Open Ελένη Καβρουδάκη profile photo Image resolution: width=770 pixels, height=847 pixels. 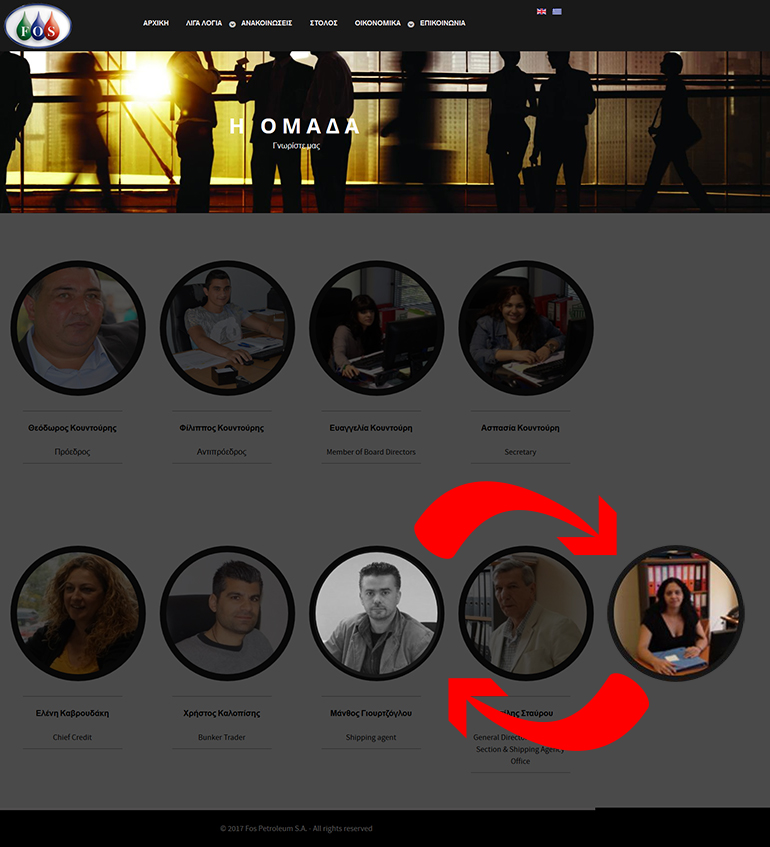click(78, 613)
